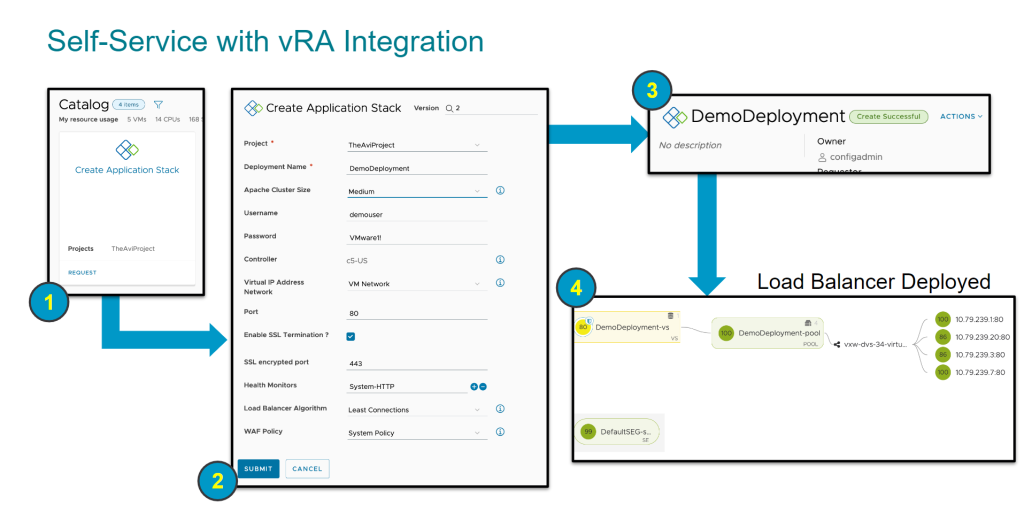Image resolution: width=1024 pixels, height=512 pixels.
Task: Click the TheAviProject text on catalog card
Action: click(x=133, y=249)
